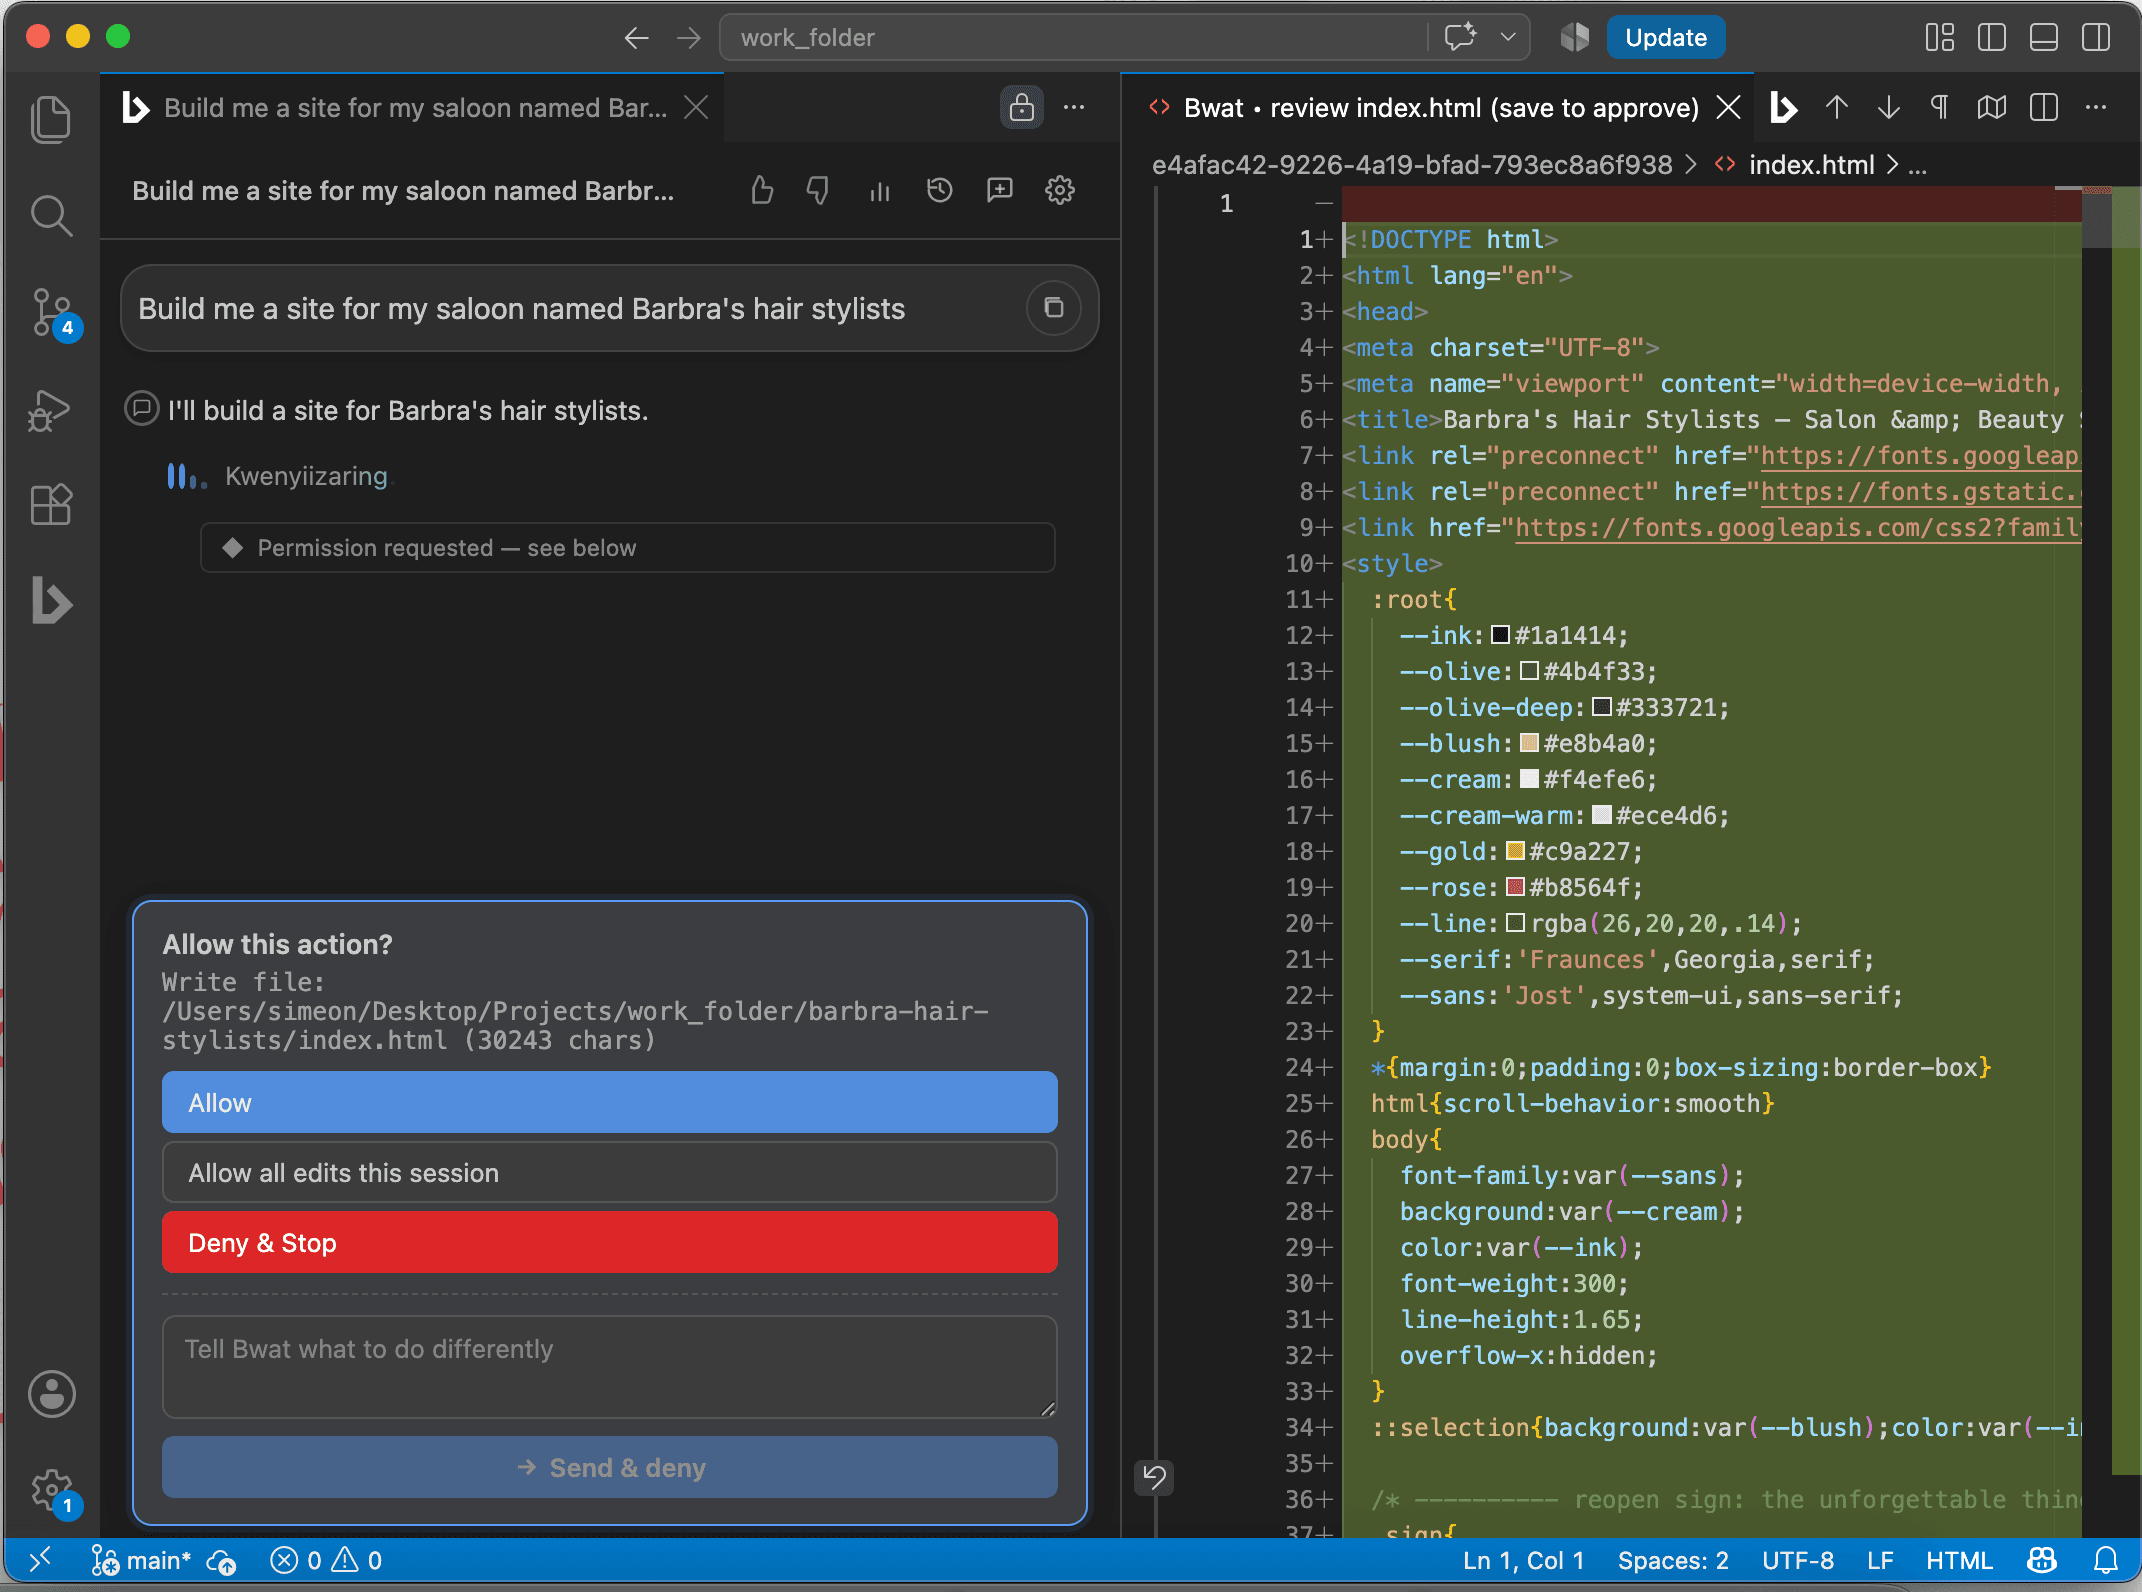Viewport: 2142px width, 1592px height.
Task: Click the thumbs up feedback icon
Action: [762, 190]
